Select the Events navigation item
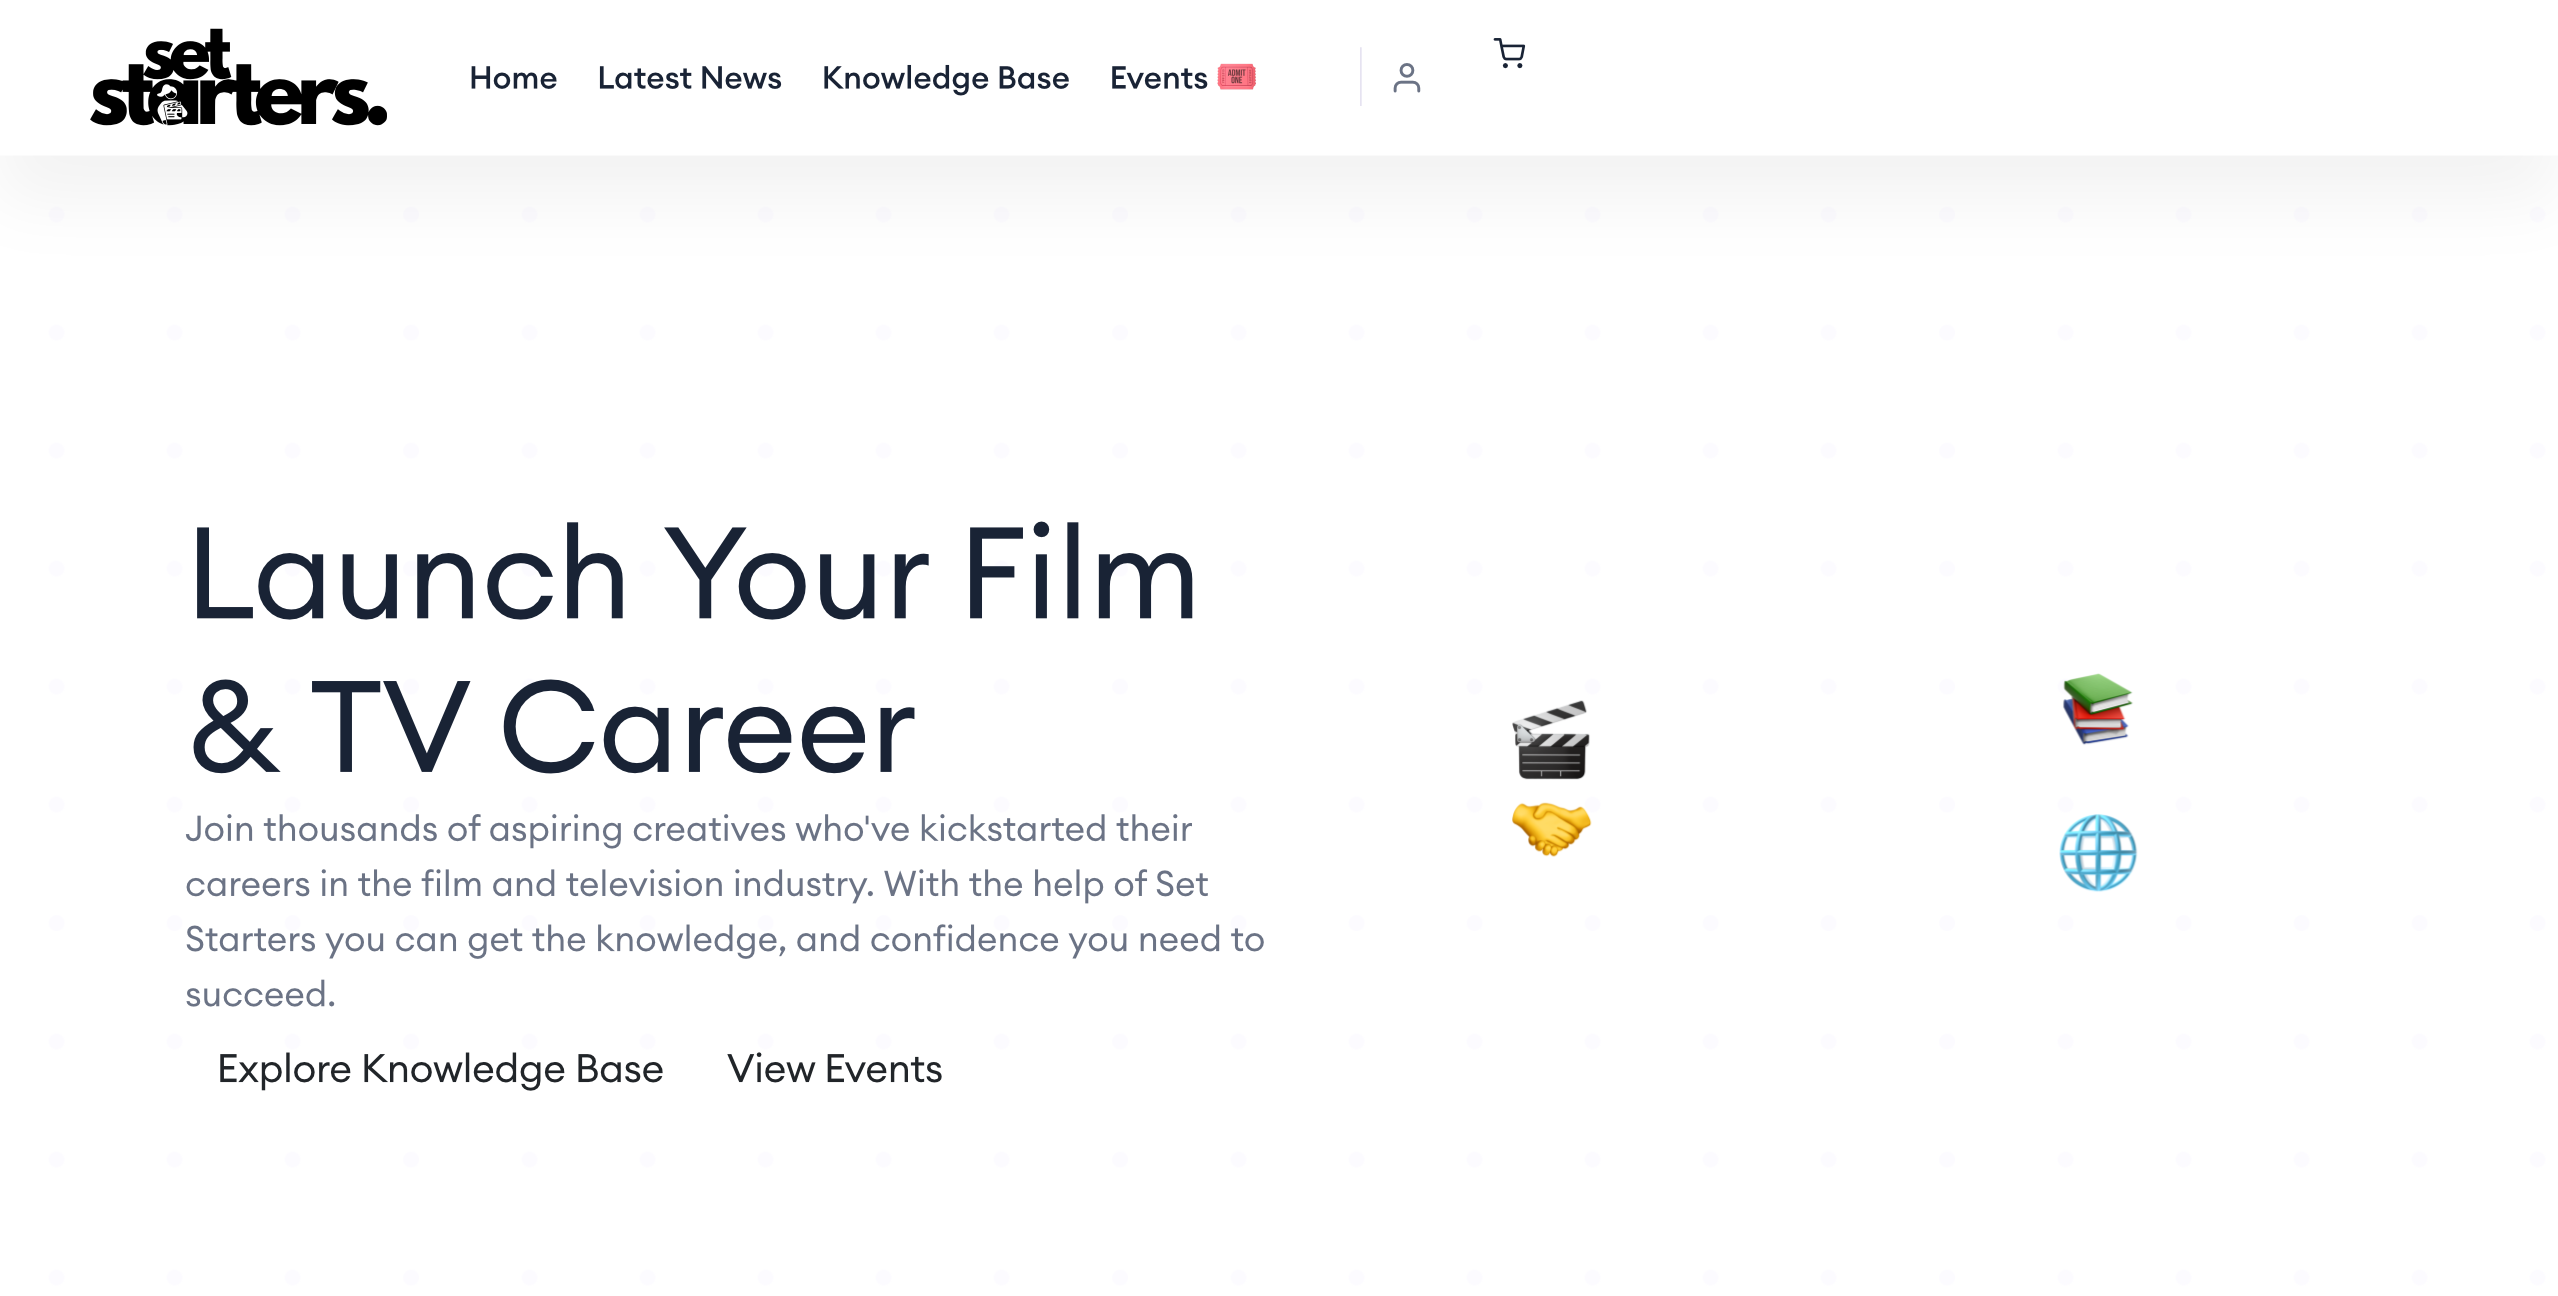Image resolution: width=2558 pixels, height=1296 pixels. click(1158, 78)
